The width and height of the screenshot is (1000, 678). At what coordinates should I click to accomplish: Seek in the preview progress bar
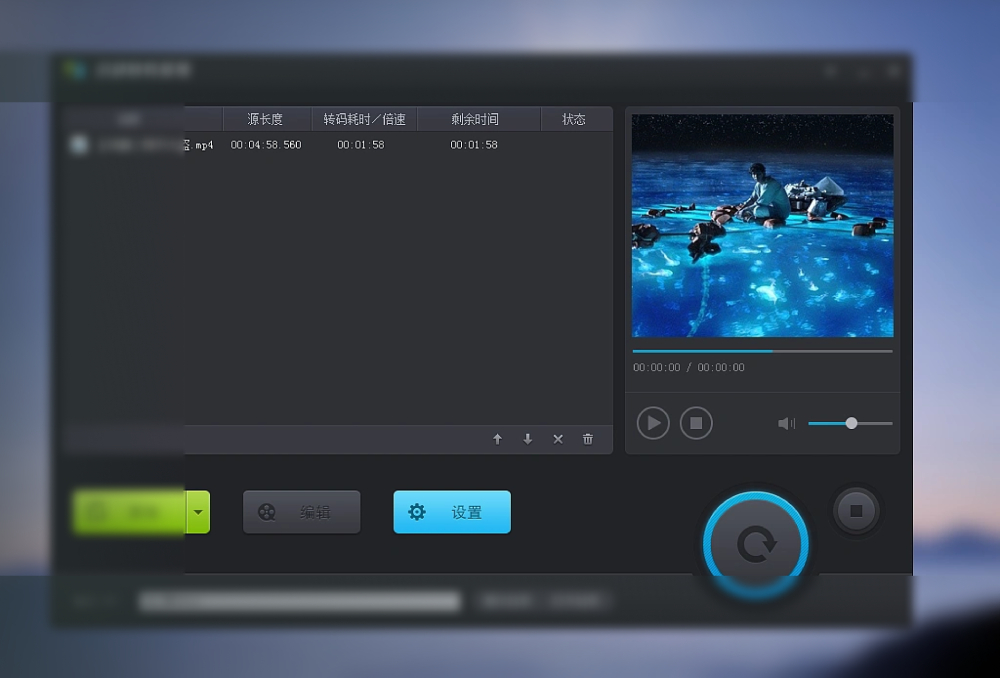[763, 351]
